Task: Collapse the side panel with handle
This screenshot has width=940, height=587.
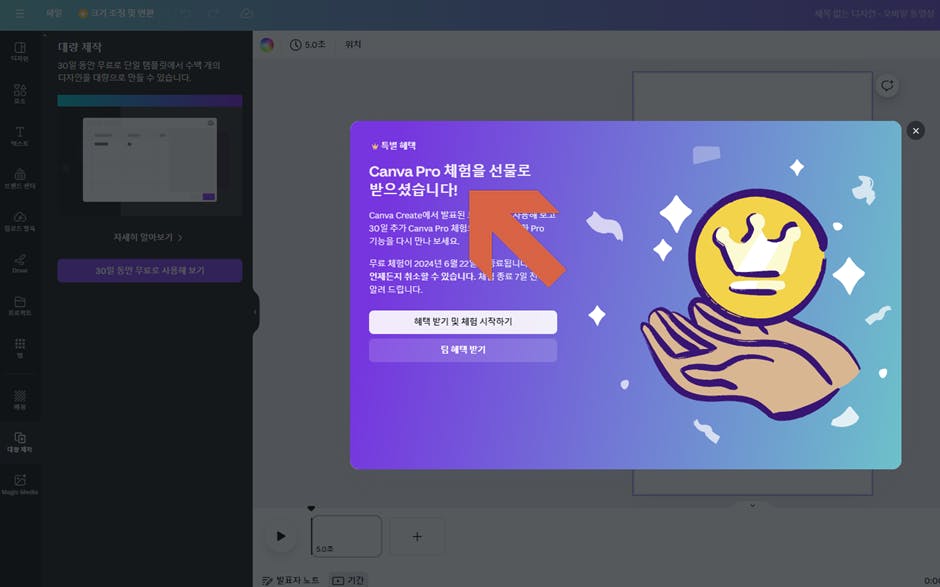Action: [x=255, y=312]
